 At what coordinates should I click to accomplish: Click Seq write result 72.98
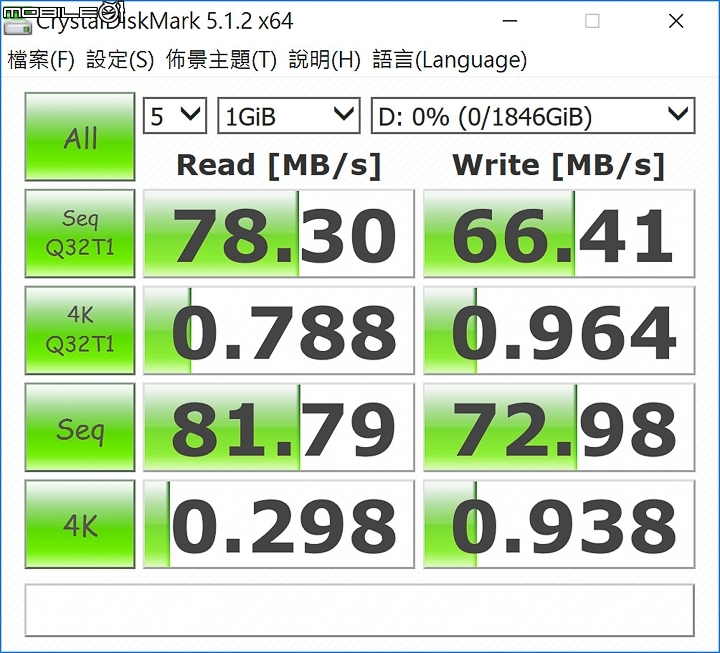click(559, 428)
